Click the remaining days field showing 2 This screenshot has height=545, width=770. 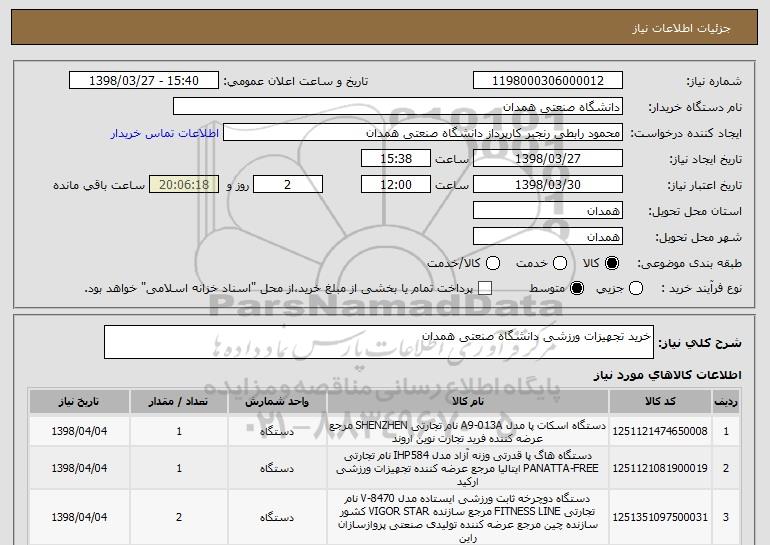288,185
